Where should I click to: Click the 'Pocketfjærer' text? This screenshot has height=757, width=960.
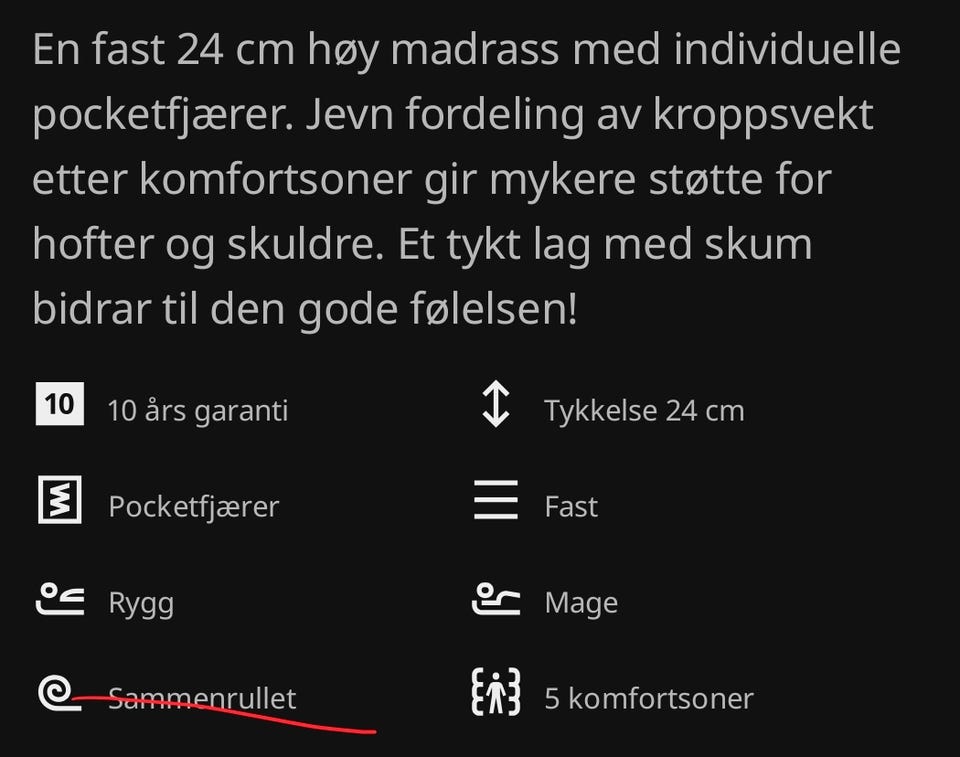[x=193, y=507]
